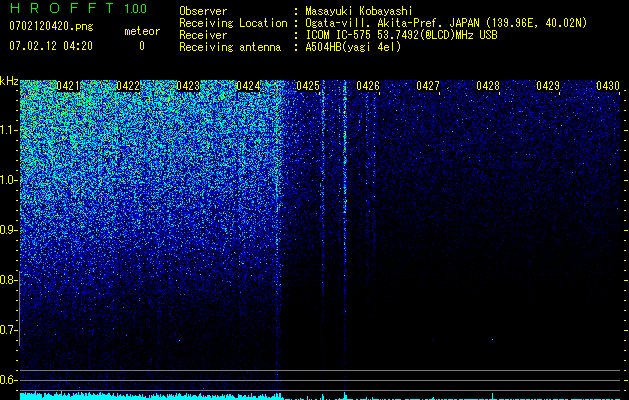
Task: Click the 0.9 kHz frequency label
Action: coord(8,230)
